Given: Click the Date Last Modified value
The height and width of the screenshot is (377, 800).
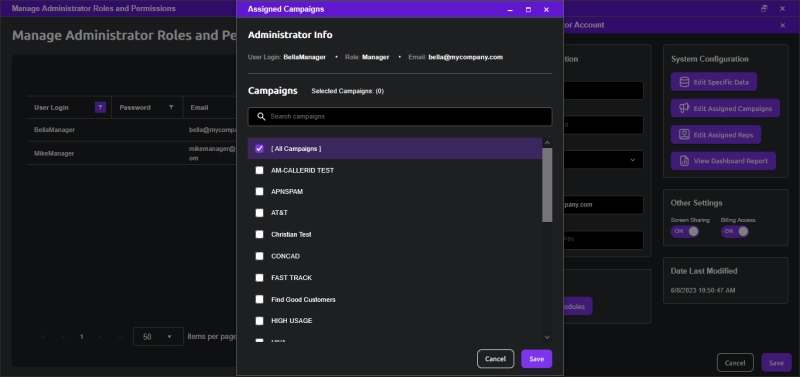Looking at the screenshot, I should 703,290.
